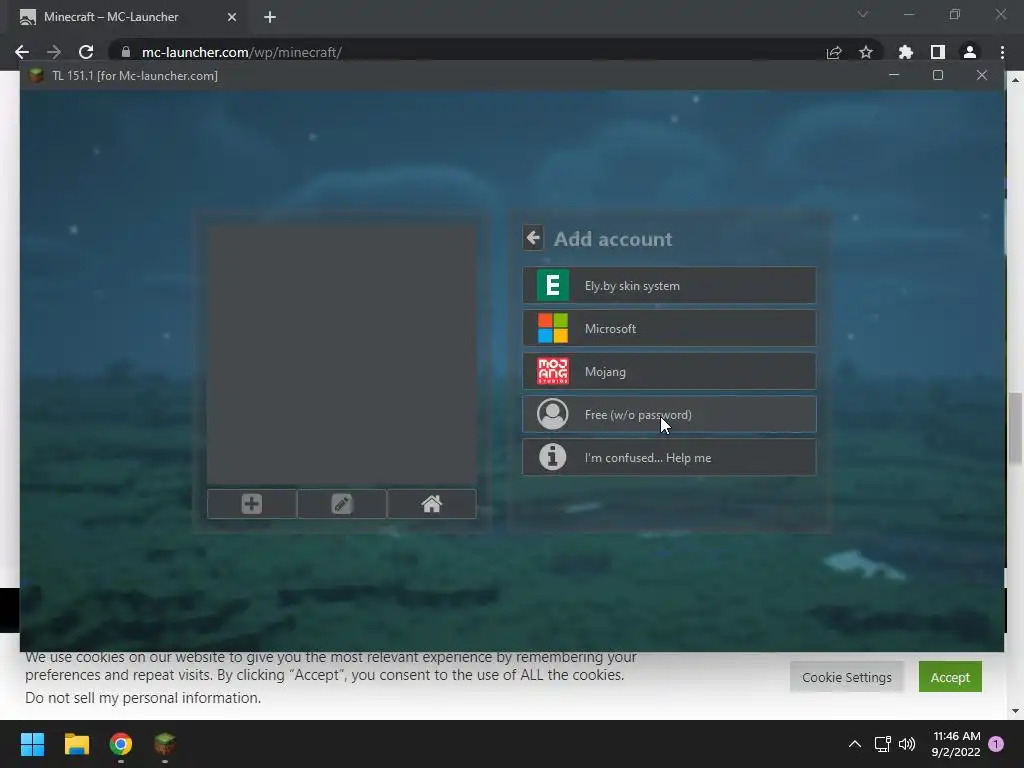Reload the mc-launcher page
The image size is (1024, 768).
point(86,52)
